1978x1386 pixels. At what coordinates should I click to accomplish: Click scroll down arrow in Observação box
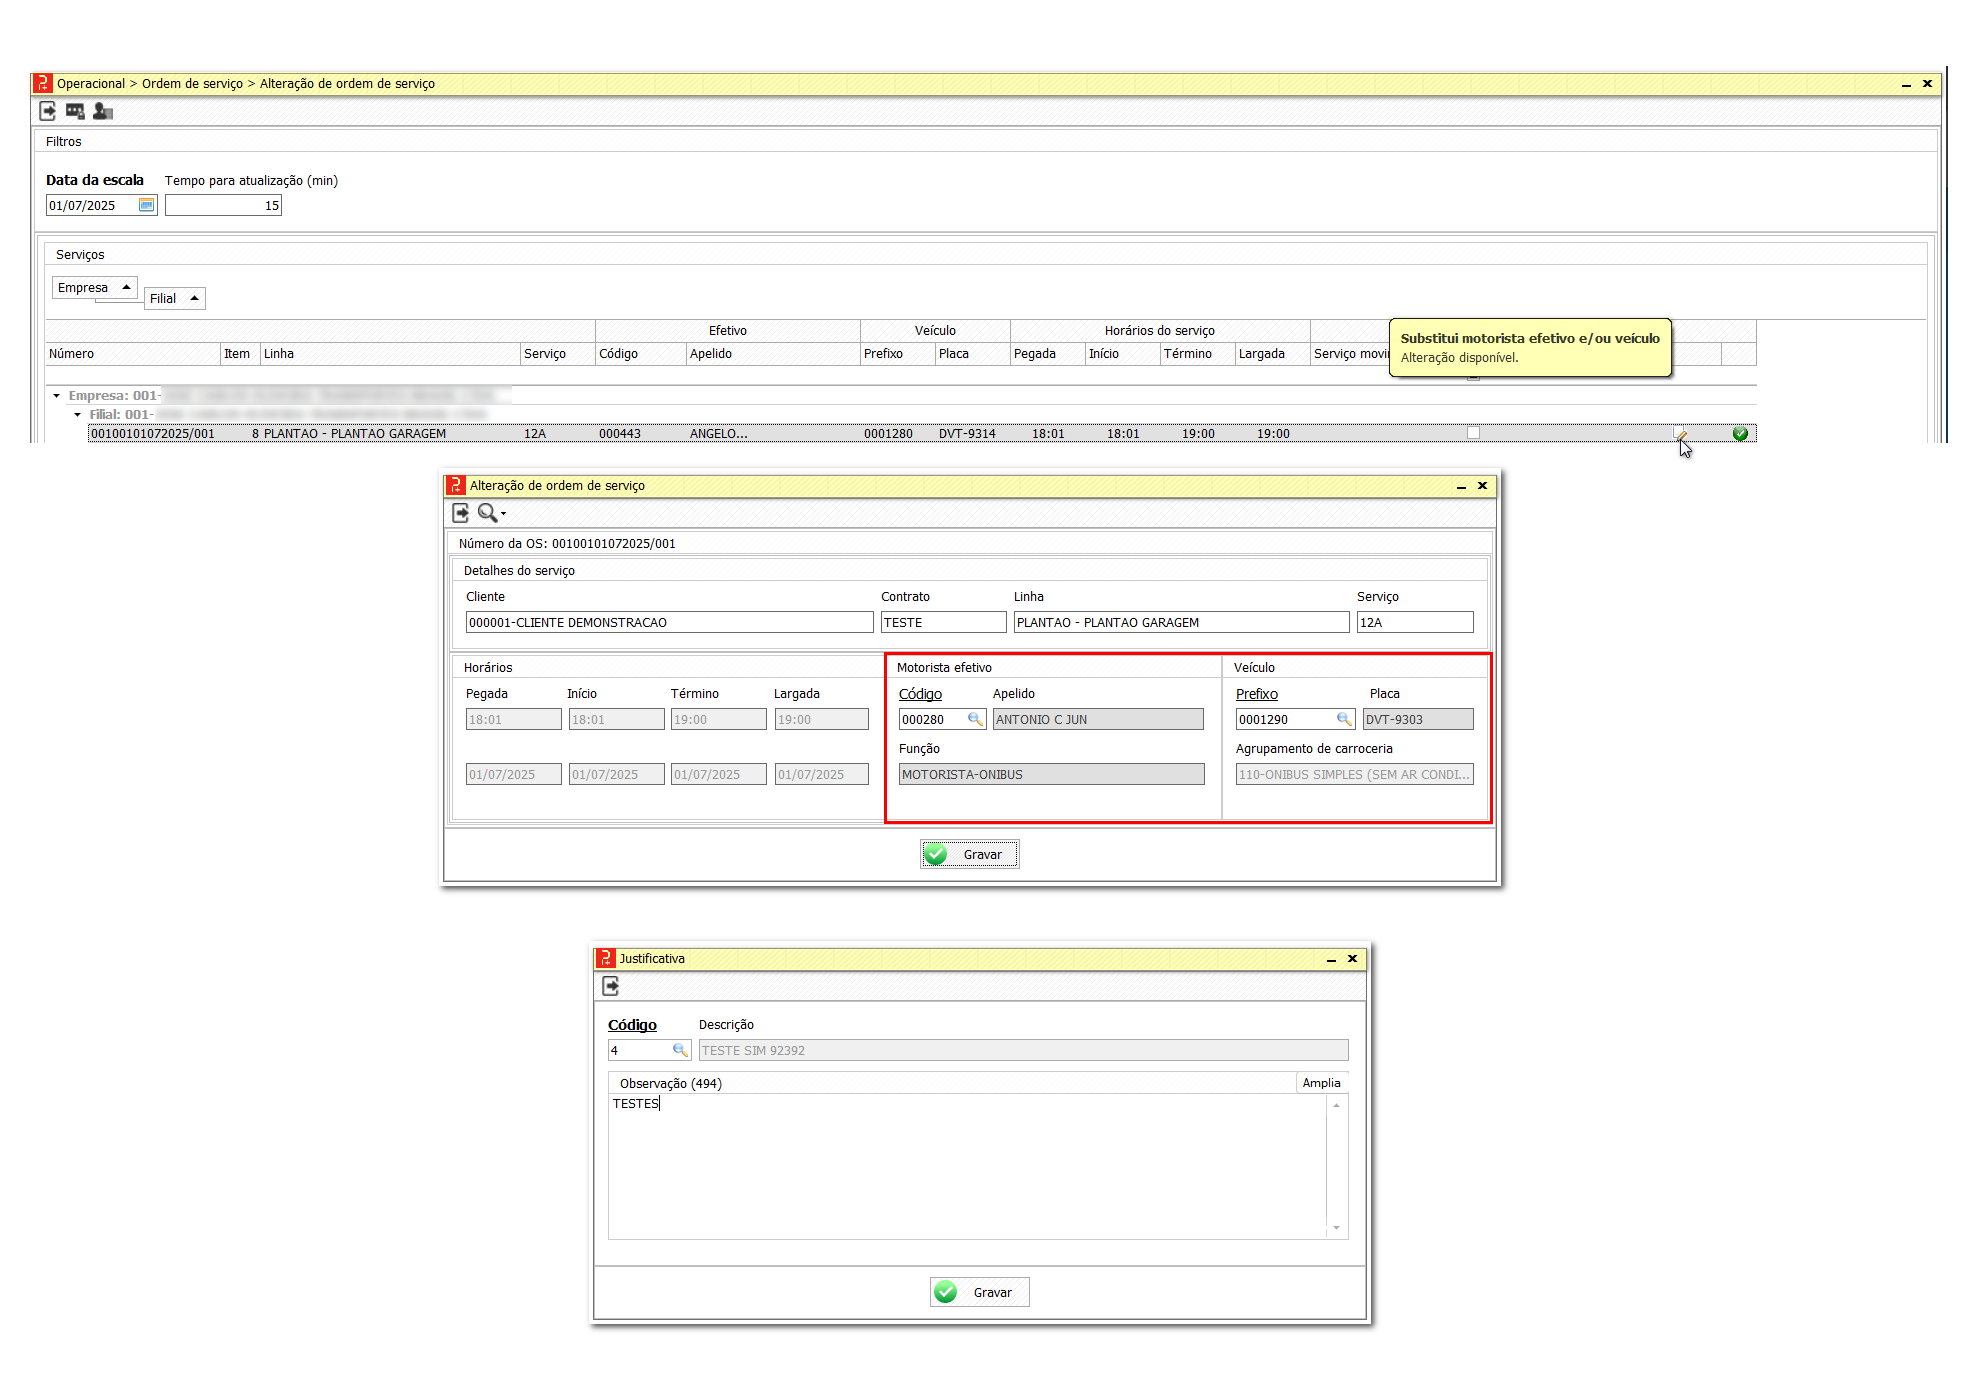(1336, 1228)
